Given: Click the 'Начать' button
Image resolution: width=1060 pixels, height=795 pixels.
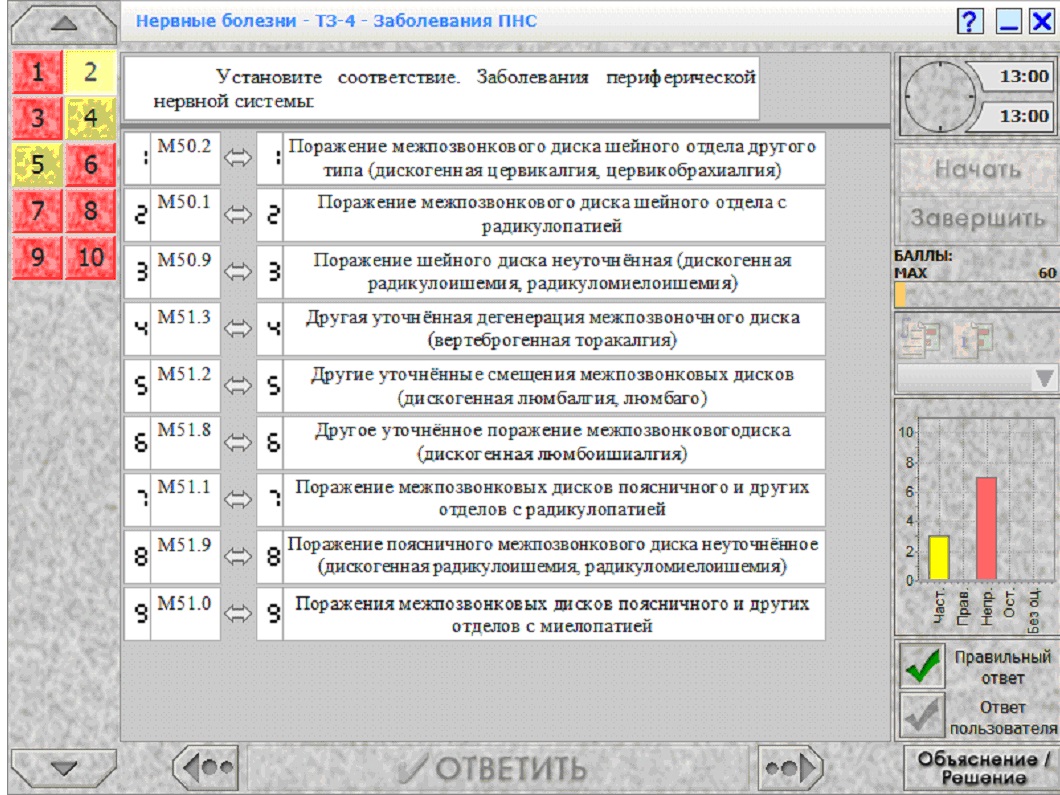Looking at the screenshot, I should (x=978, y=169).
